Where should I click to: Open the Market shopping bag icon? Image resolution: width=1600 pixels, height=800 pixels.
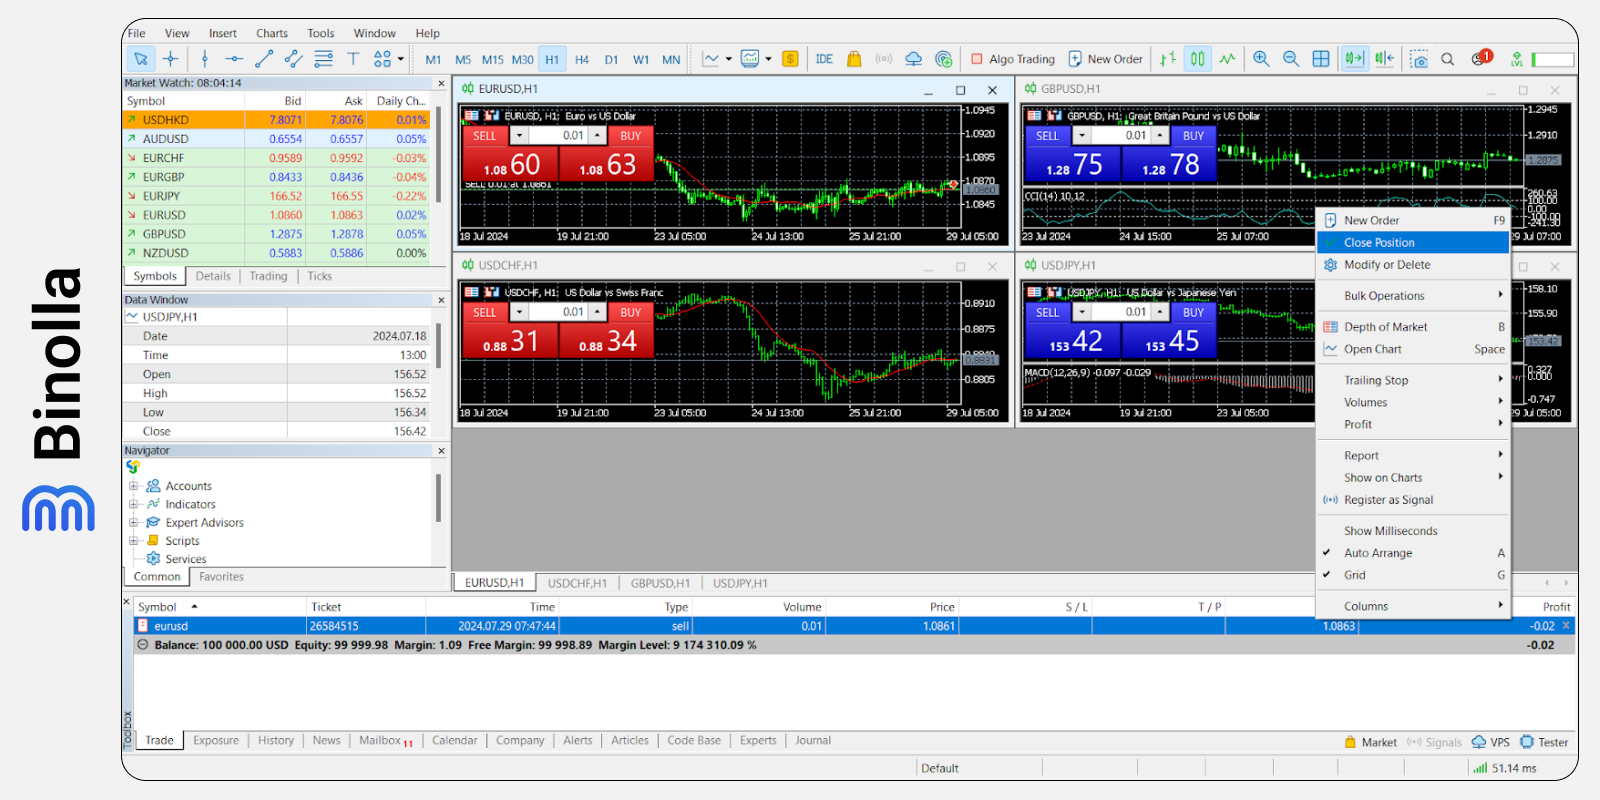pyautogui.click(x=854, y=59)
